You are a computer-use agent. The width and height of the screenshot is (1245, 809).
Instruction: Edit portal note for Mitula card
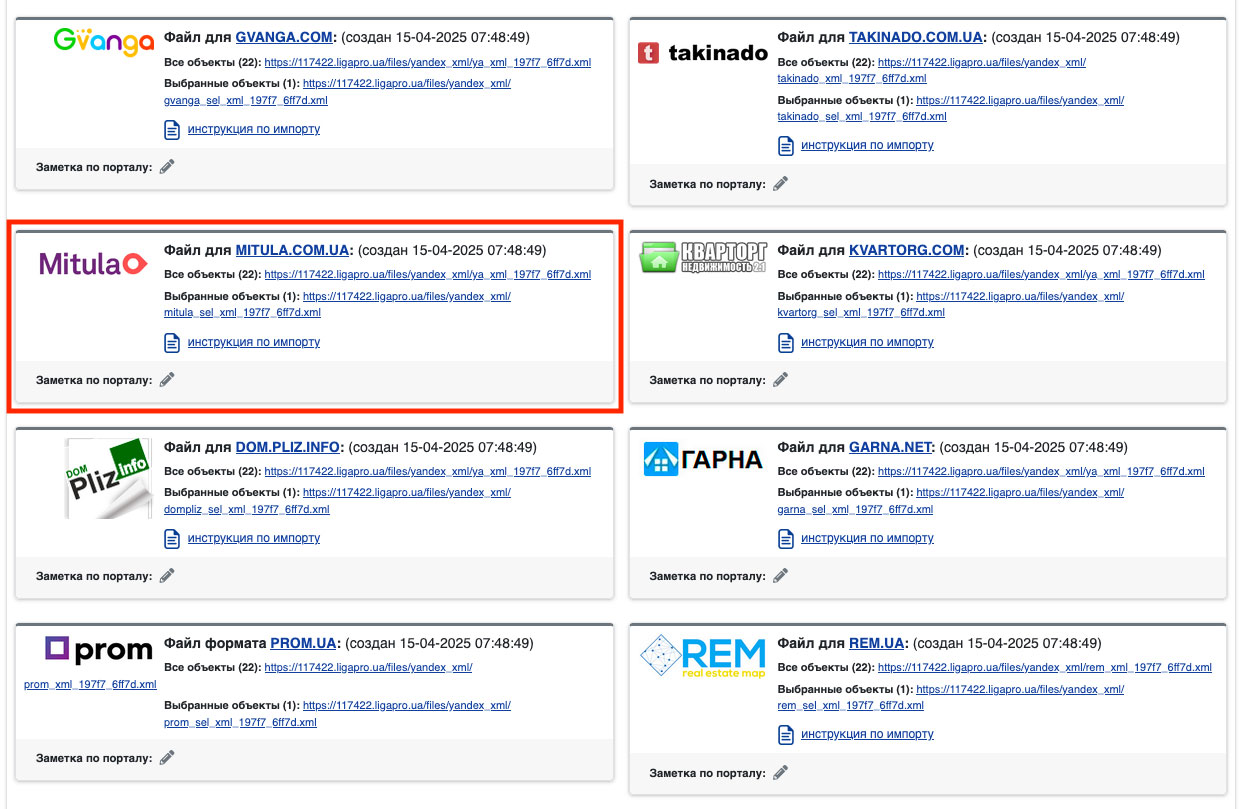[x=167, y=380]
